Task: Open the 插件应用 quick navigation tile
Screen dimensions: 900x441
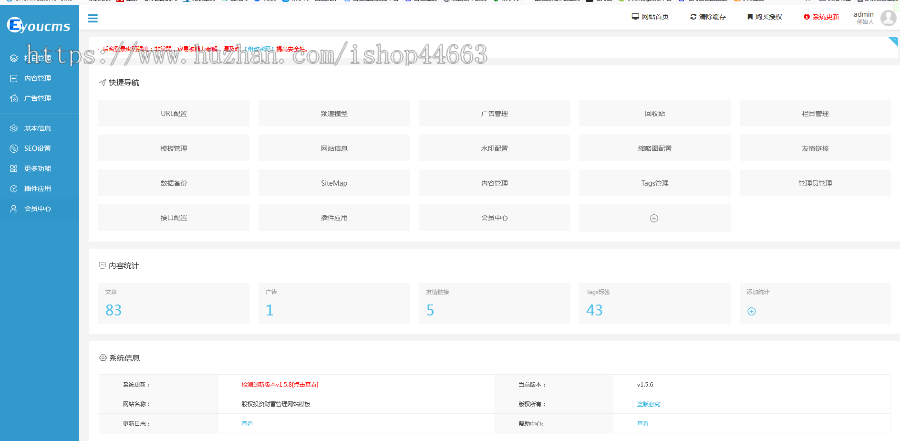Action: (334, 218)
